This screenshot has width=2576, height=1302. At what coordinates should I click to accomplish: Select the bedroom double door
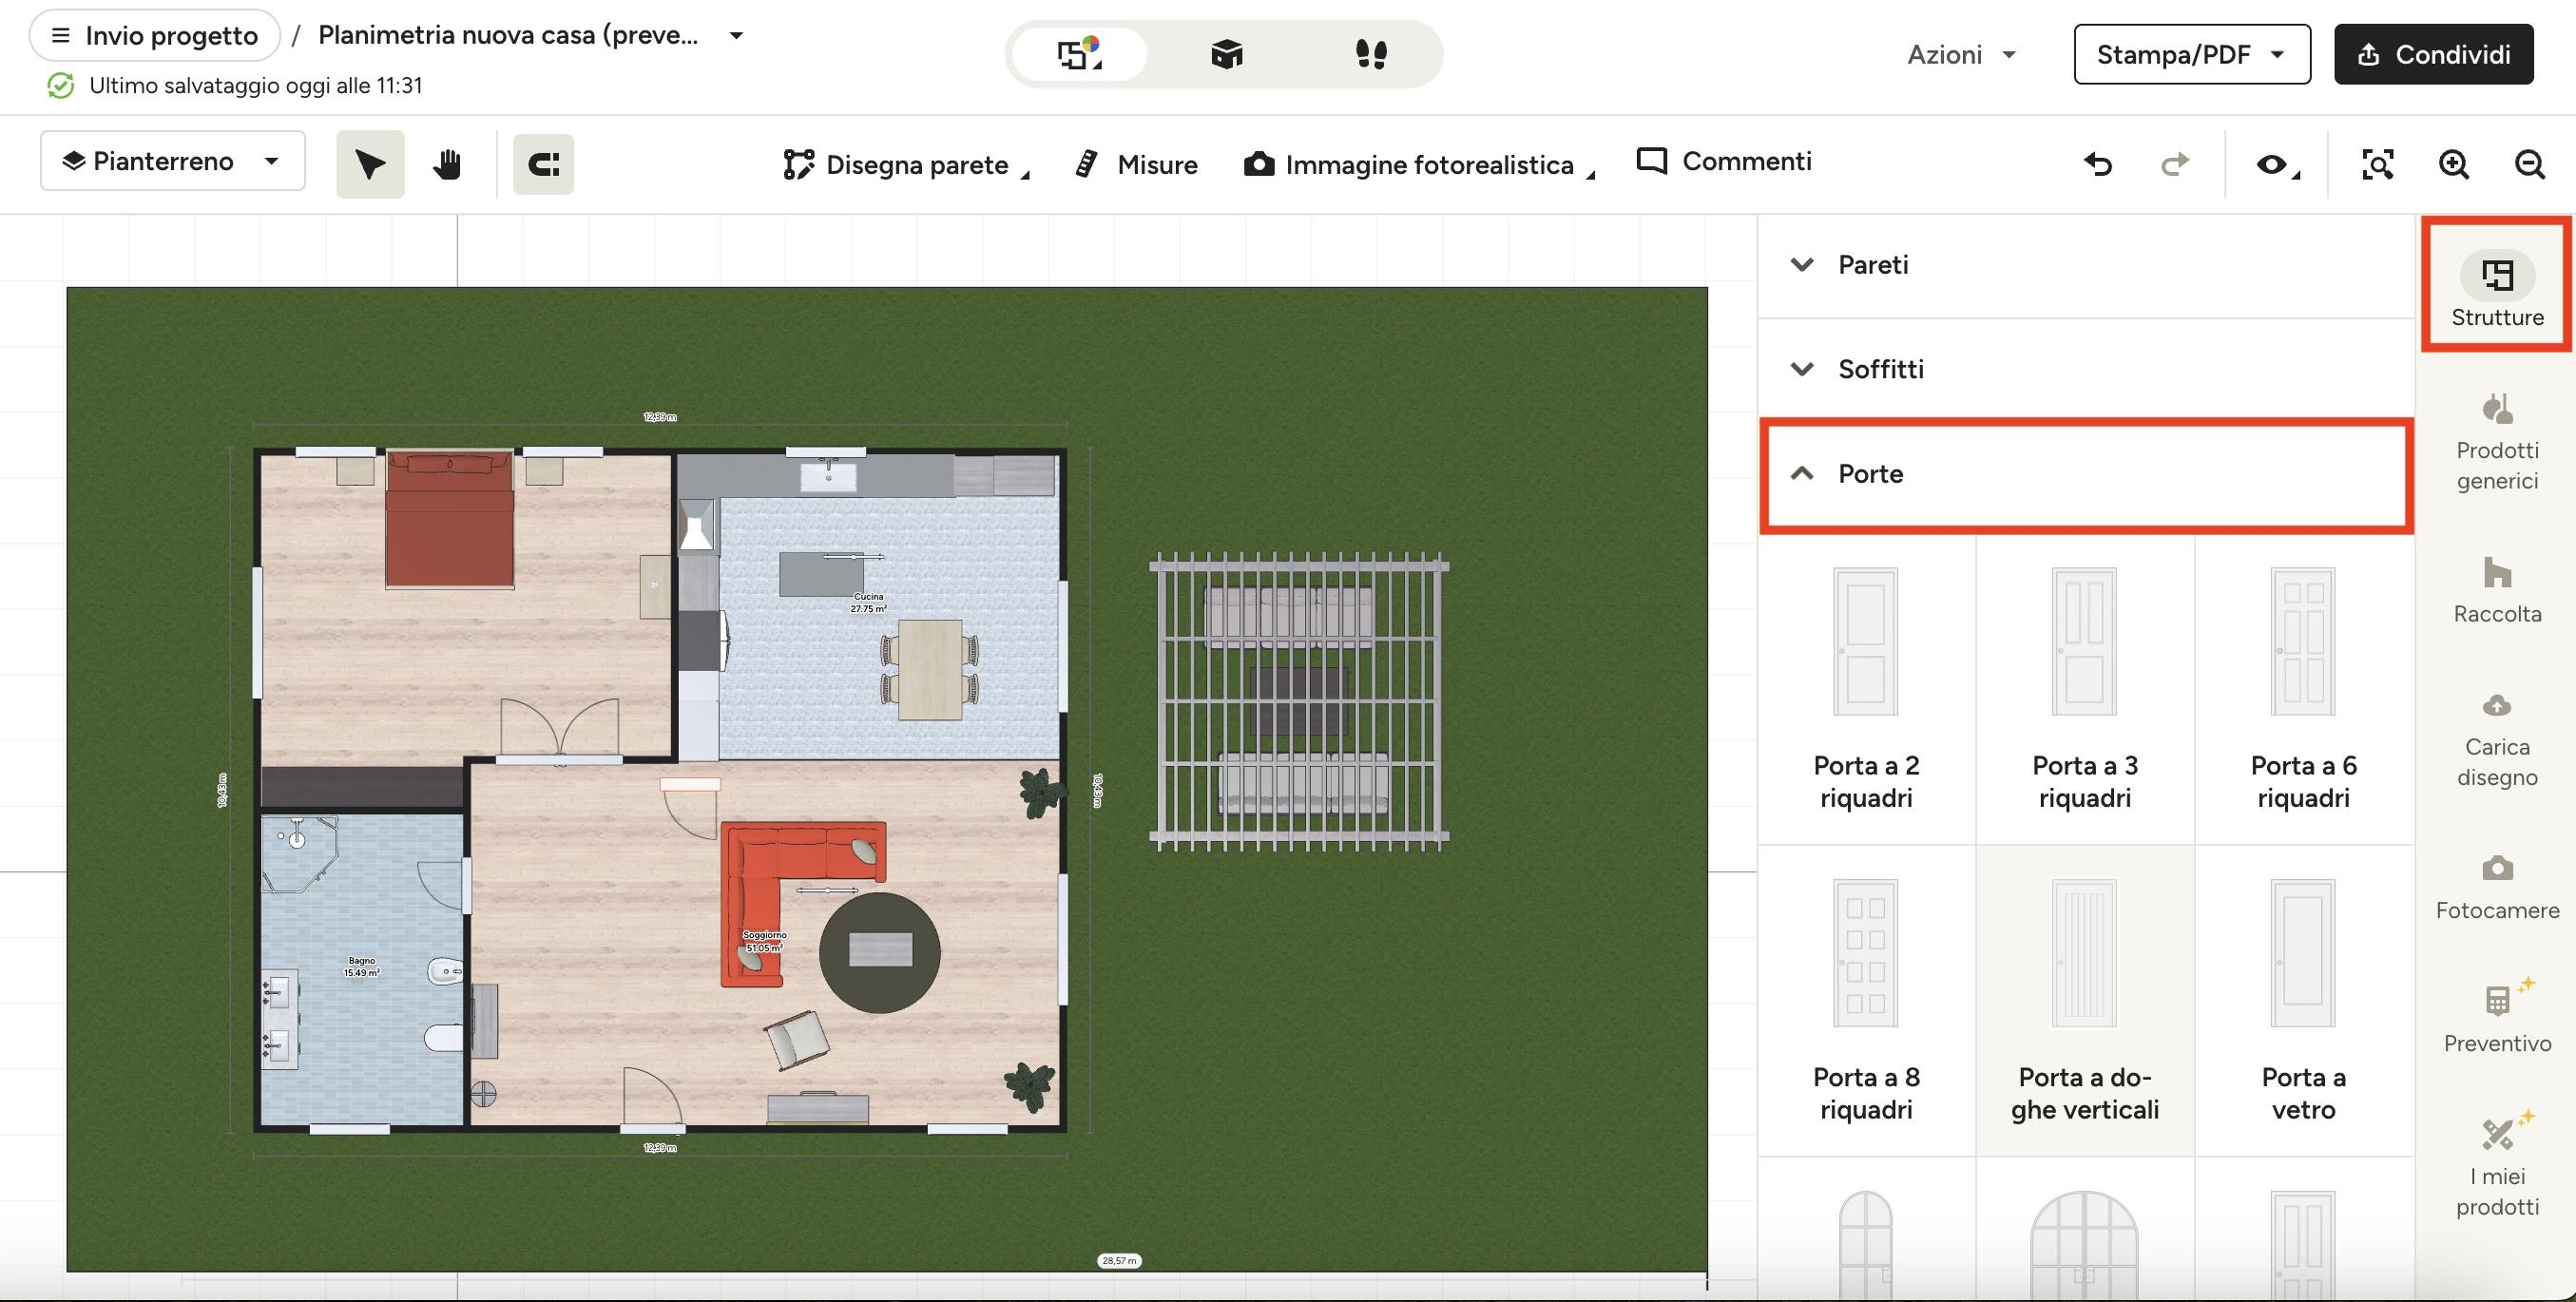point(560,730)
